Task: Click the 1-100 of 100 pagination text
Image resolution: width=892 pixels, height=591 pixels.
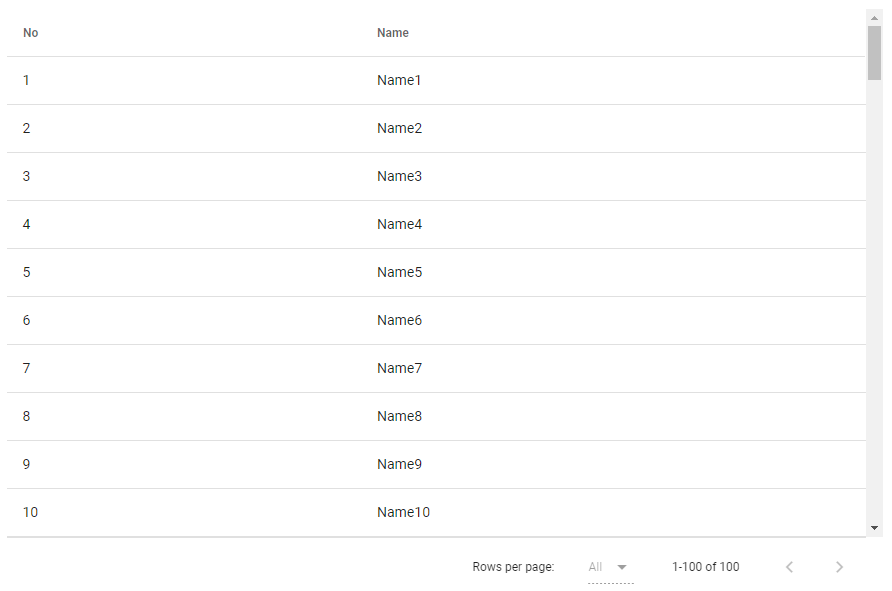Action: click(x=705, y=567)
